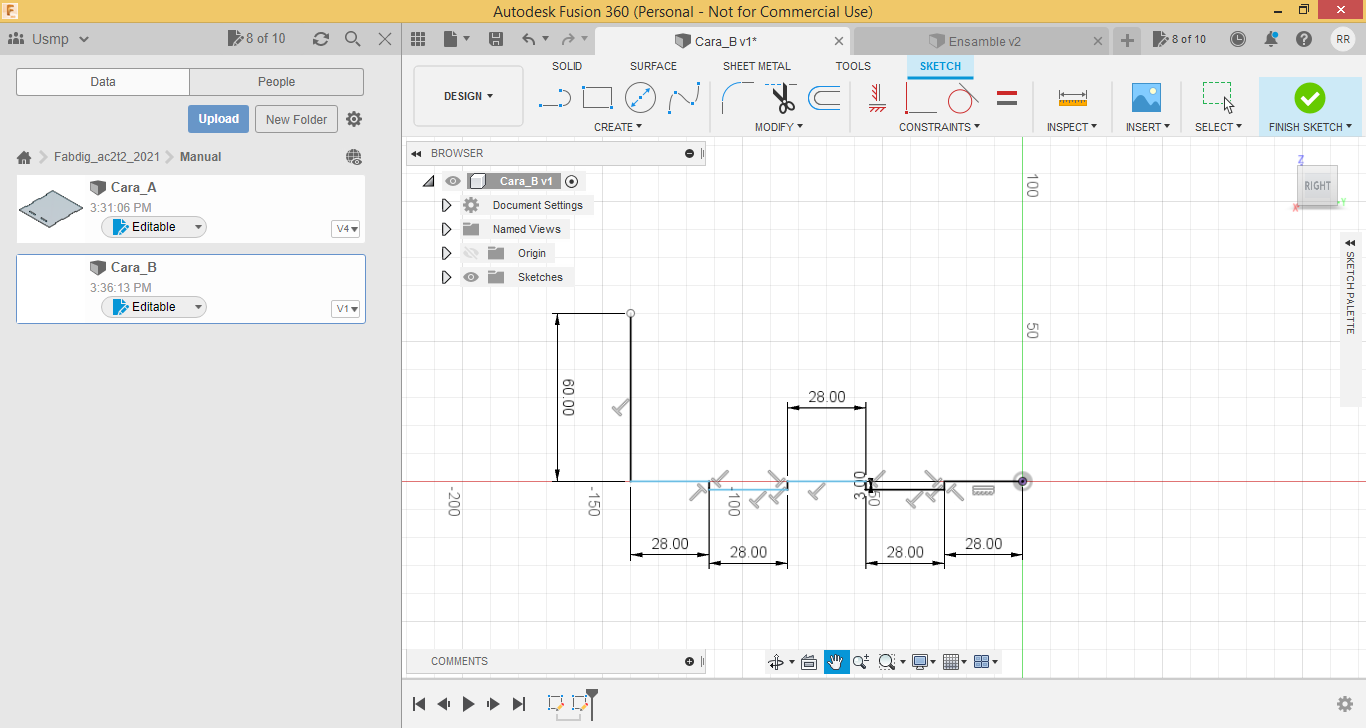Click the Cara_A file thumbnail
The image size is (1366, 728).
click(52, 208)
